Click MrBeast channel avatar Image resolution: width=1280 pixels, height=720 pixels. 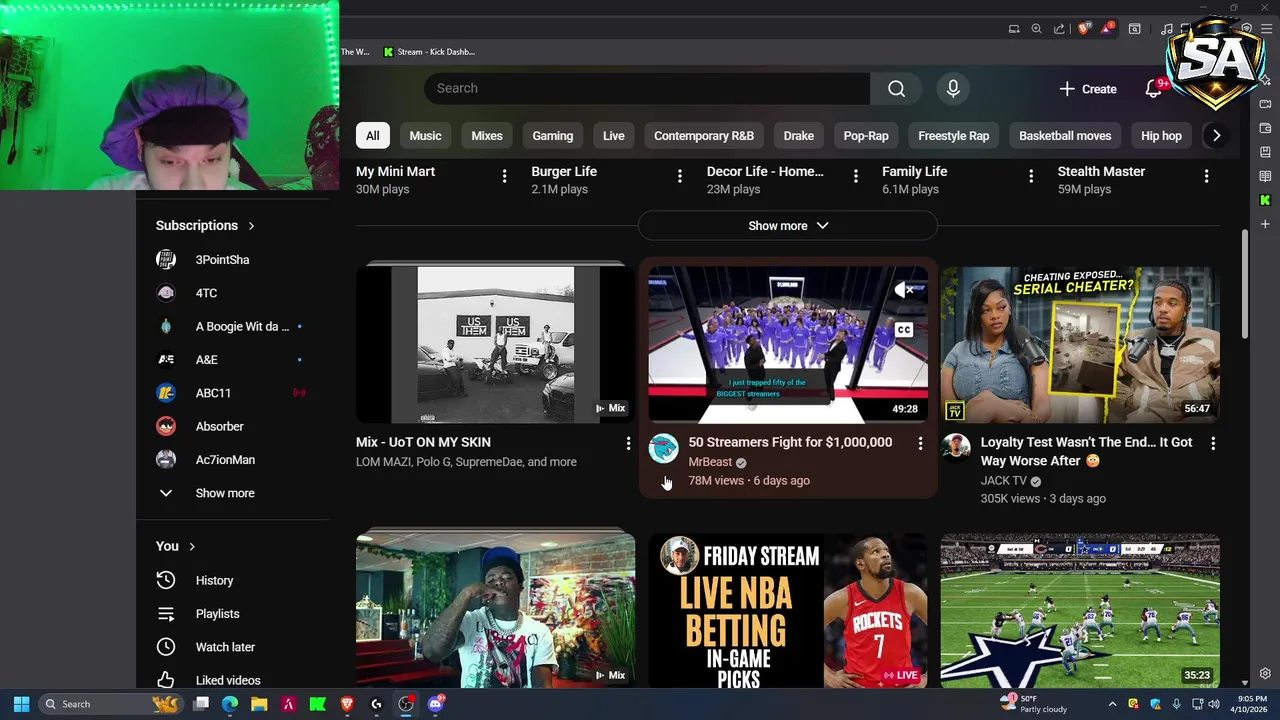pyautogui.click(x=663, y=449)
